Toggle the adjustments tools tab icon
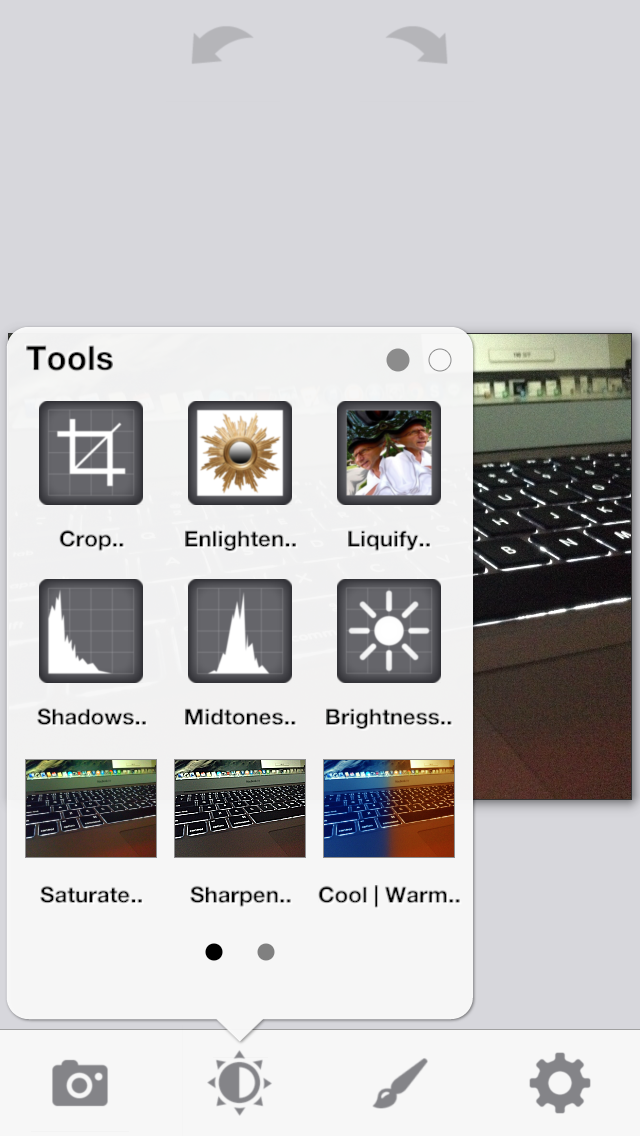The width and height of the screenshot is (640, 1136). pyautogui.click(x=239, y=1083)
